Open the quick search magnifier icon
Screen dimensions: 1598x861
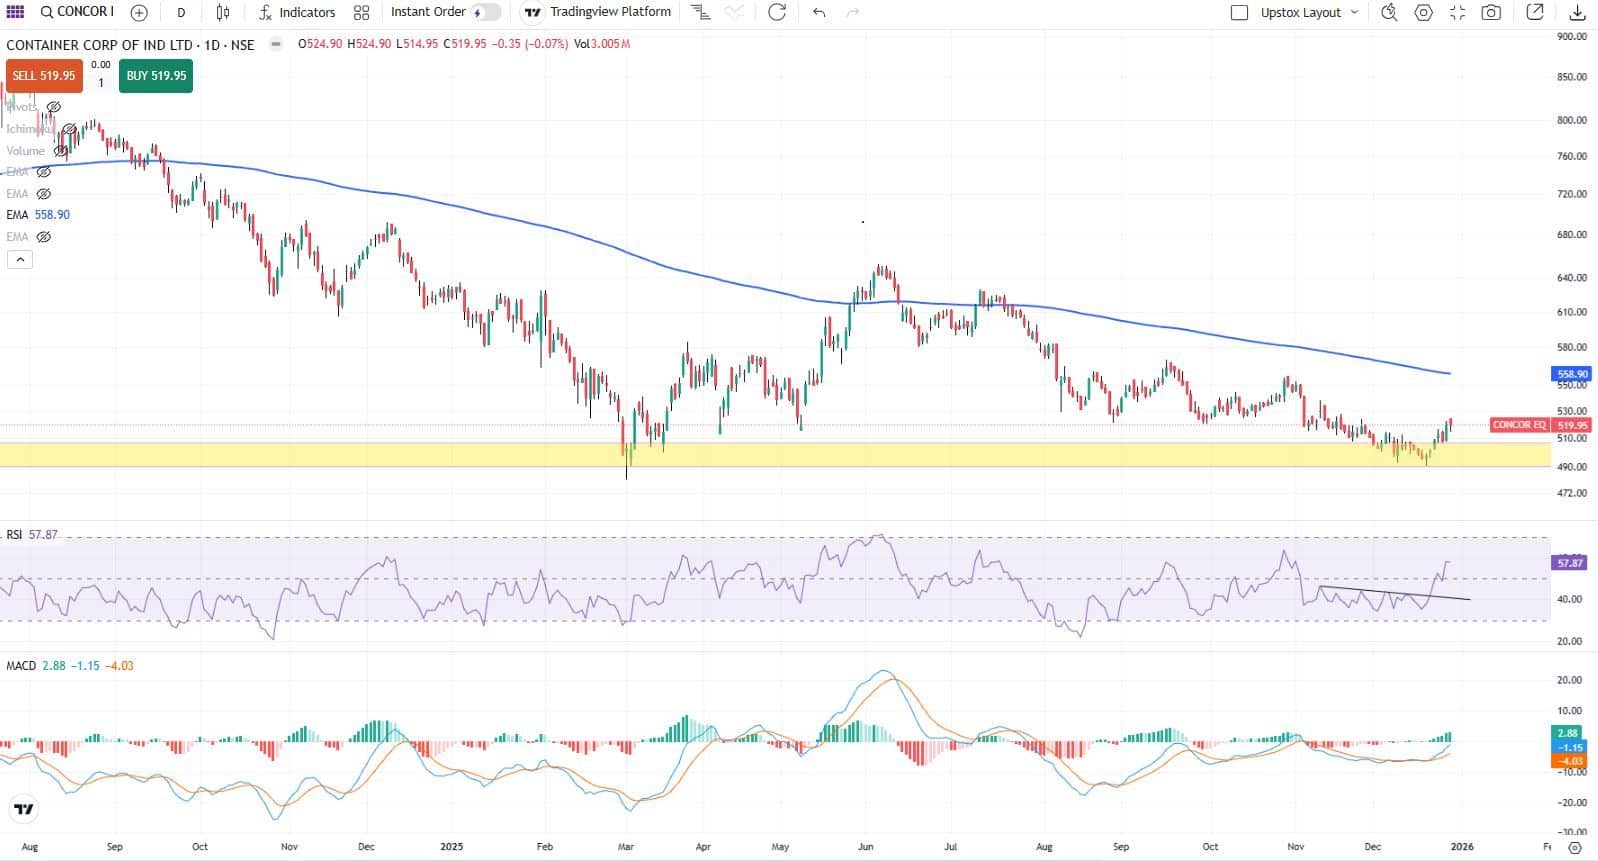(x=1389, y=13)
